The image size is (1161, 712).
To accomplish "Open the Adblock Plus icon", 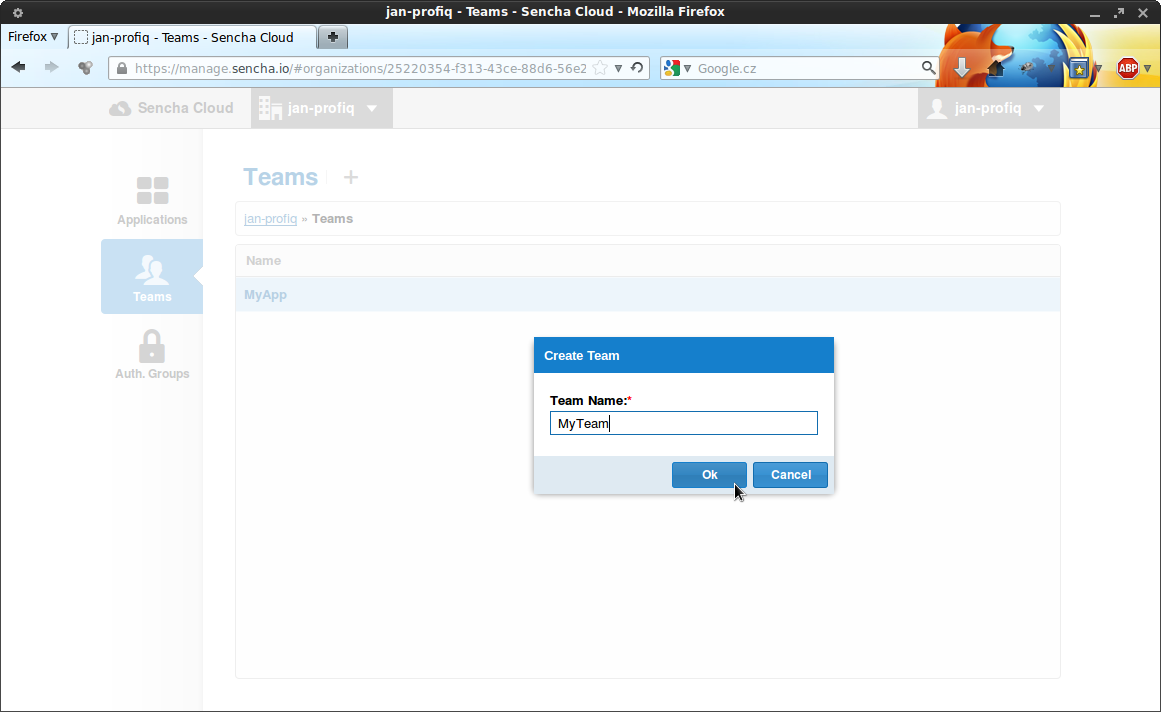I will pyautogui.click(x=1128, y=68).
